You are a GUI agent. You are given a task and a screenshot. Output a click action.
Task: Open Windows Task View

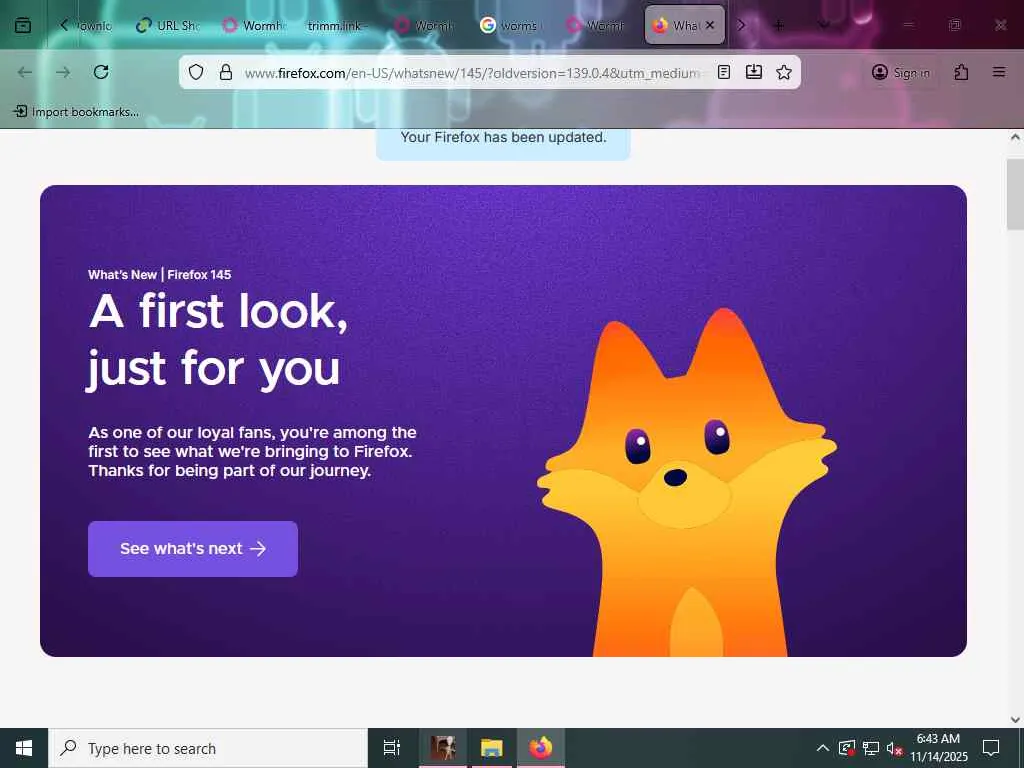[392, 748]
